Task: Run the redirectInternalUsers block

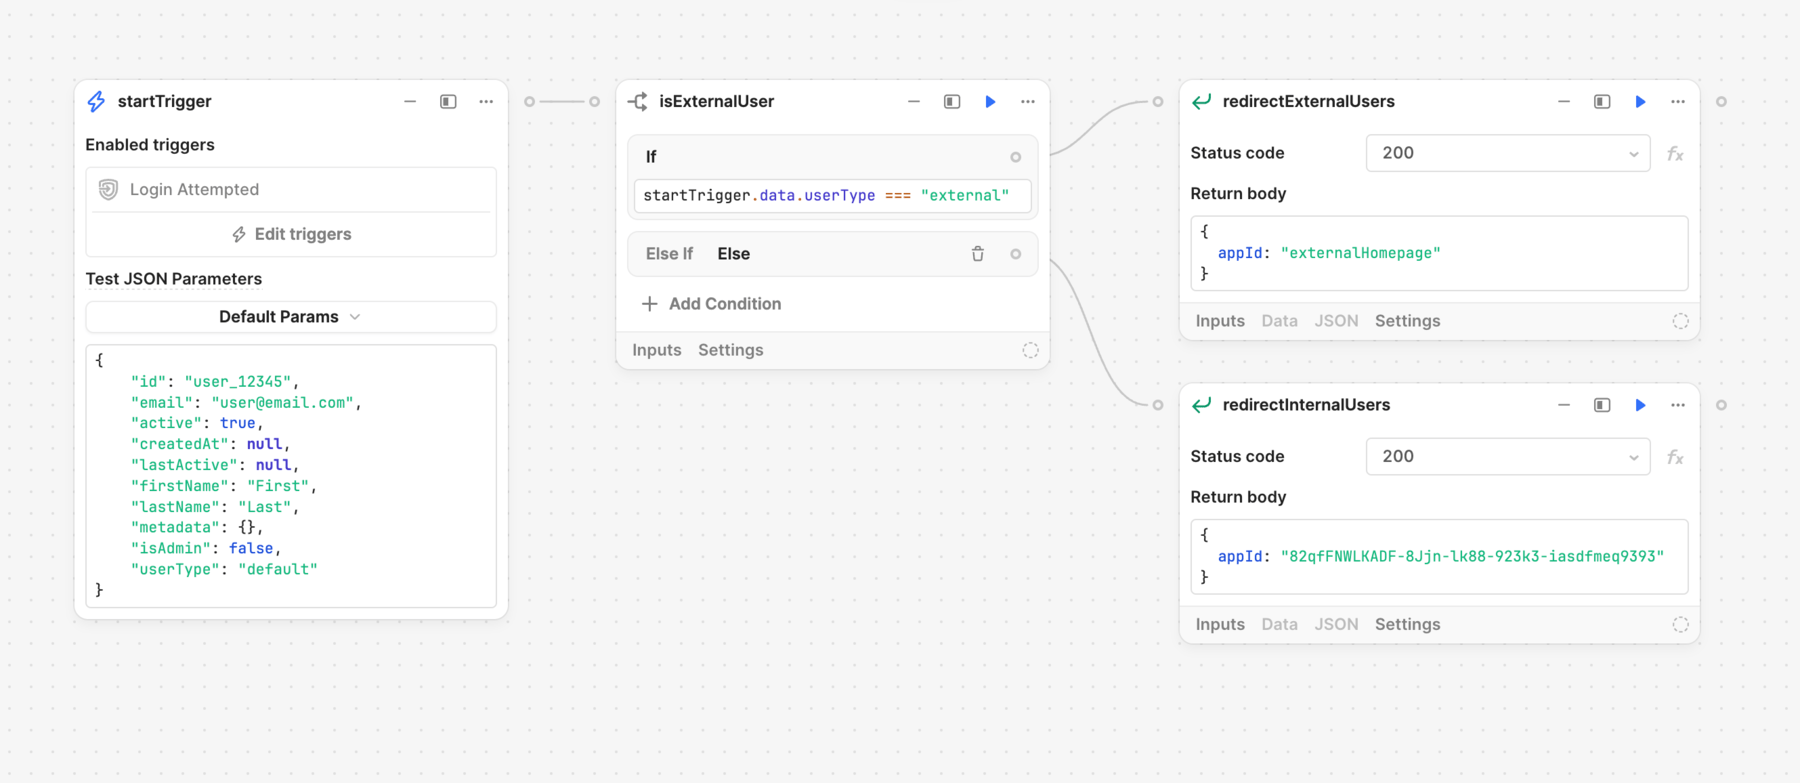Action: pyautogui.click(x=1640, y=405)
